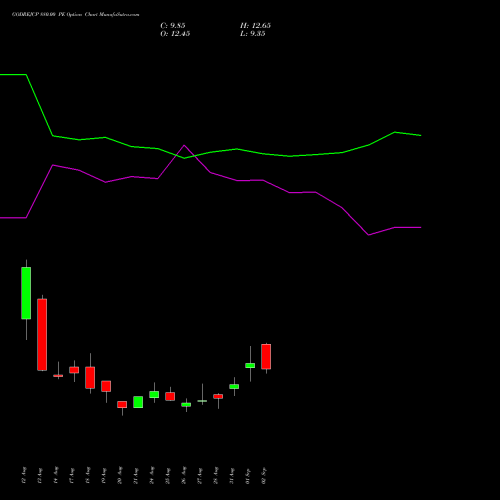Click the 24 Aug date label
The width and height of the screenshot is (500, 500).
coord(152,475)
